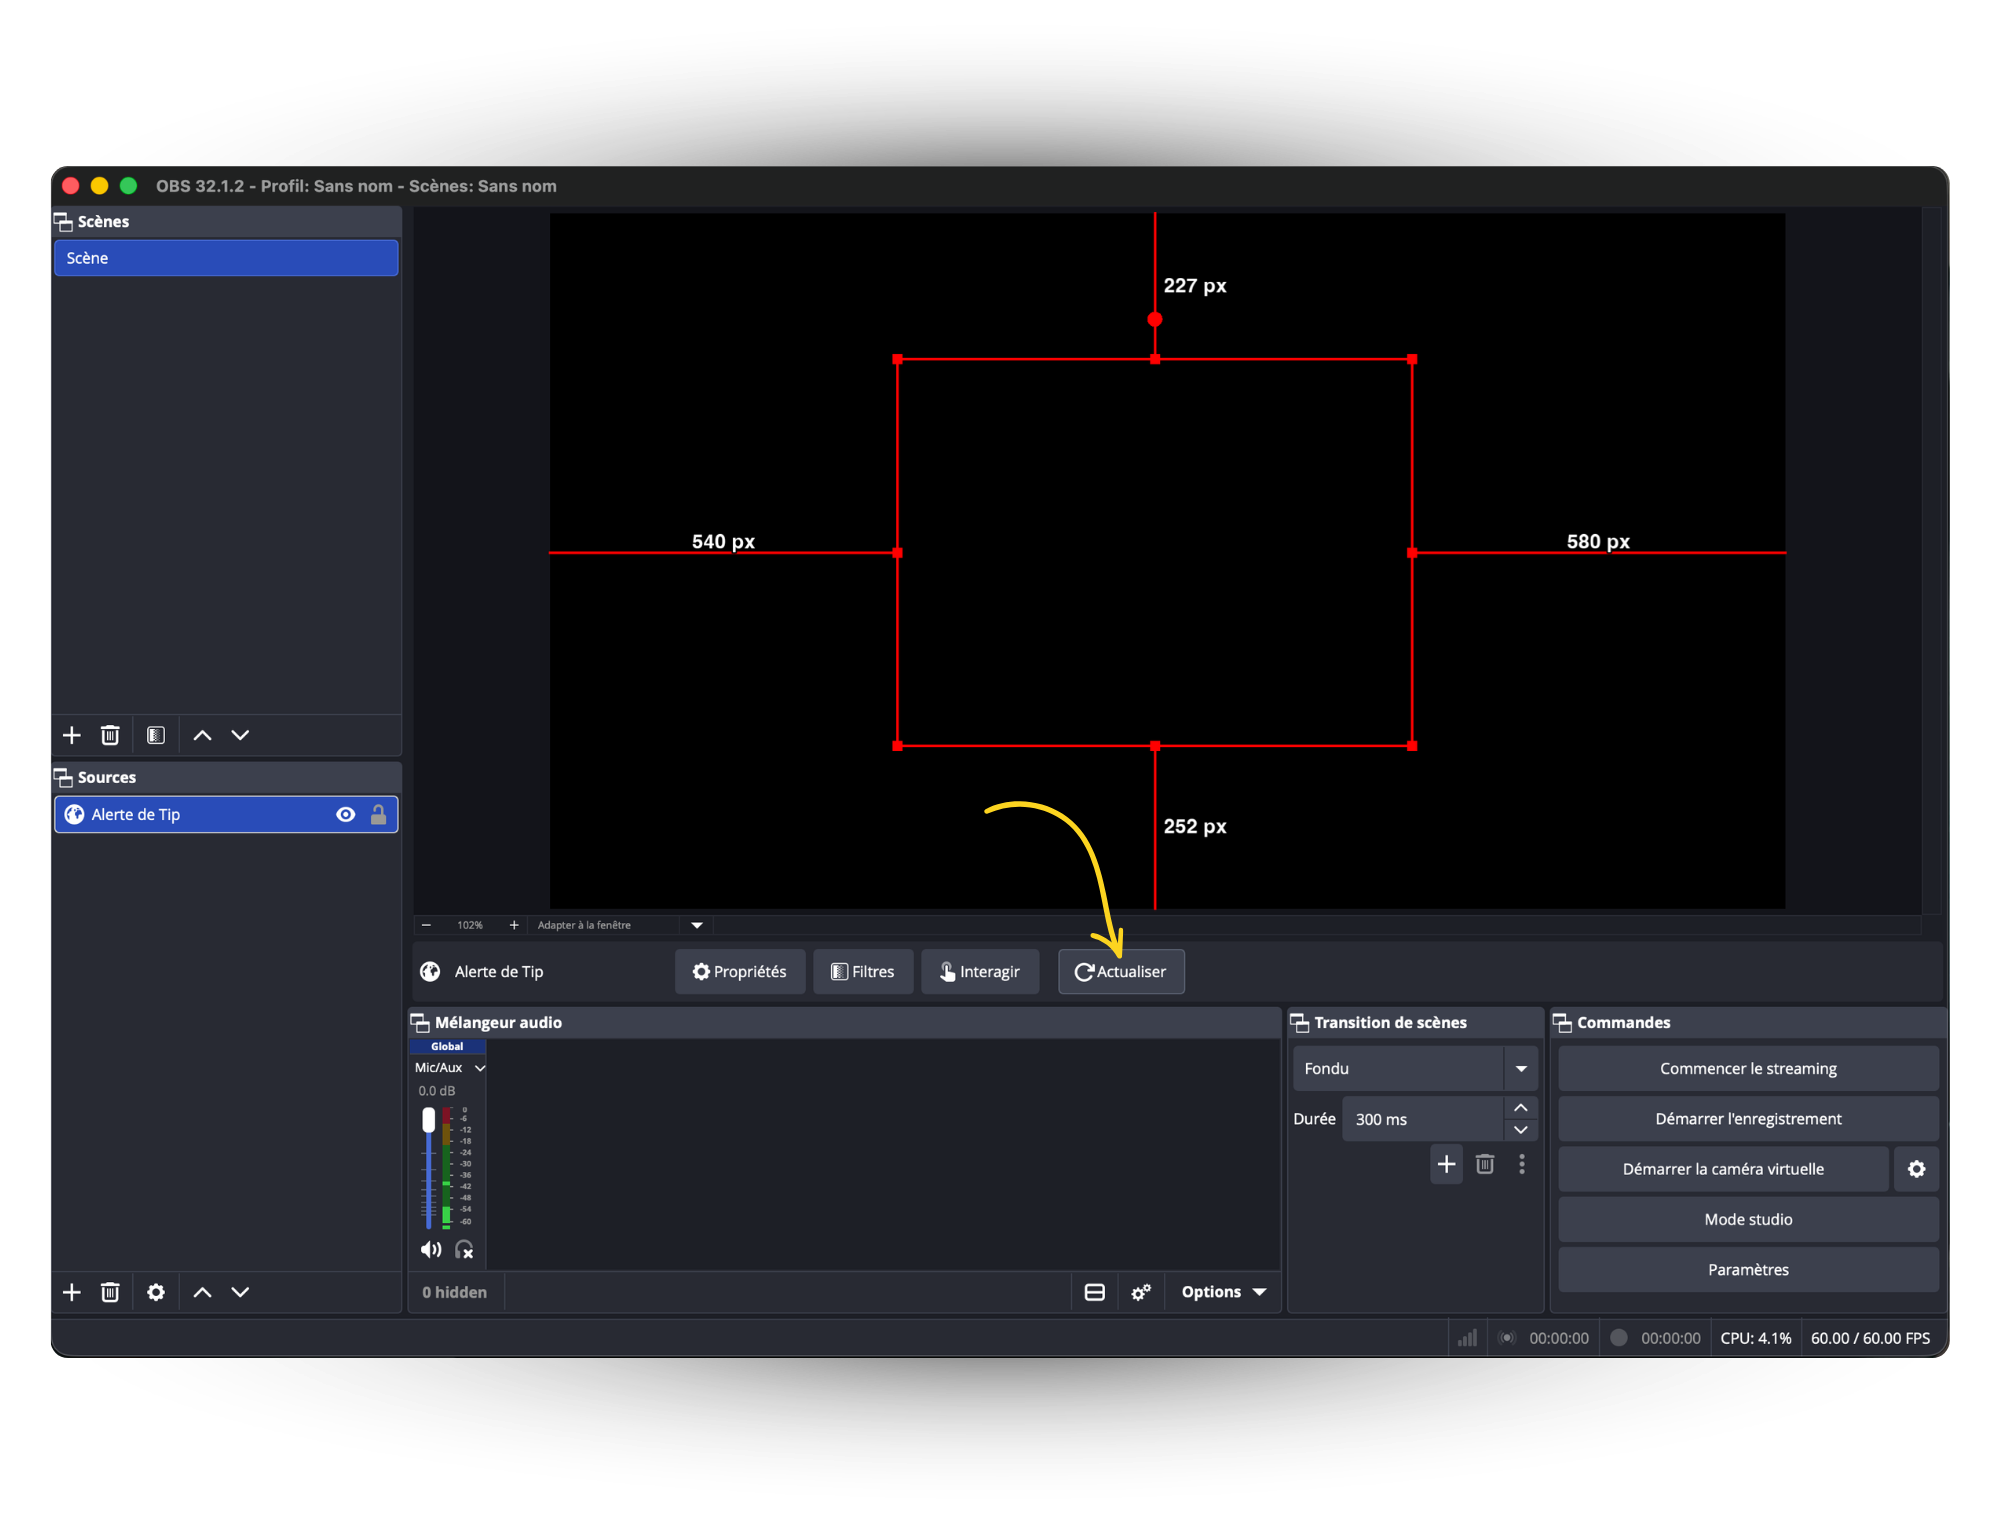This screenshot has height=1524, width=2000.
Task: Move source up in Sources panel
Action: coord(202,1292)
